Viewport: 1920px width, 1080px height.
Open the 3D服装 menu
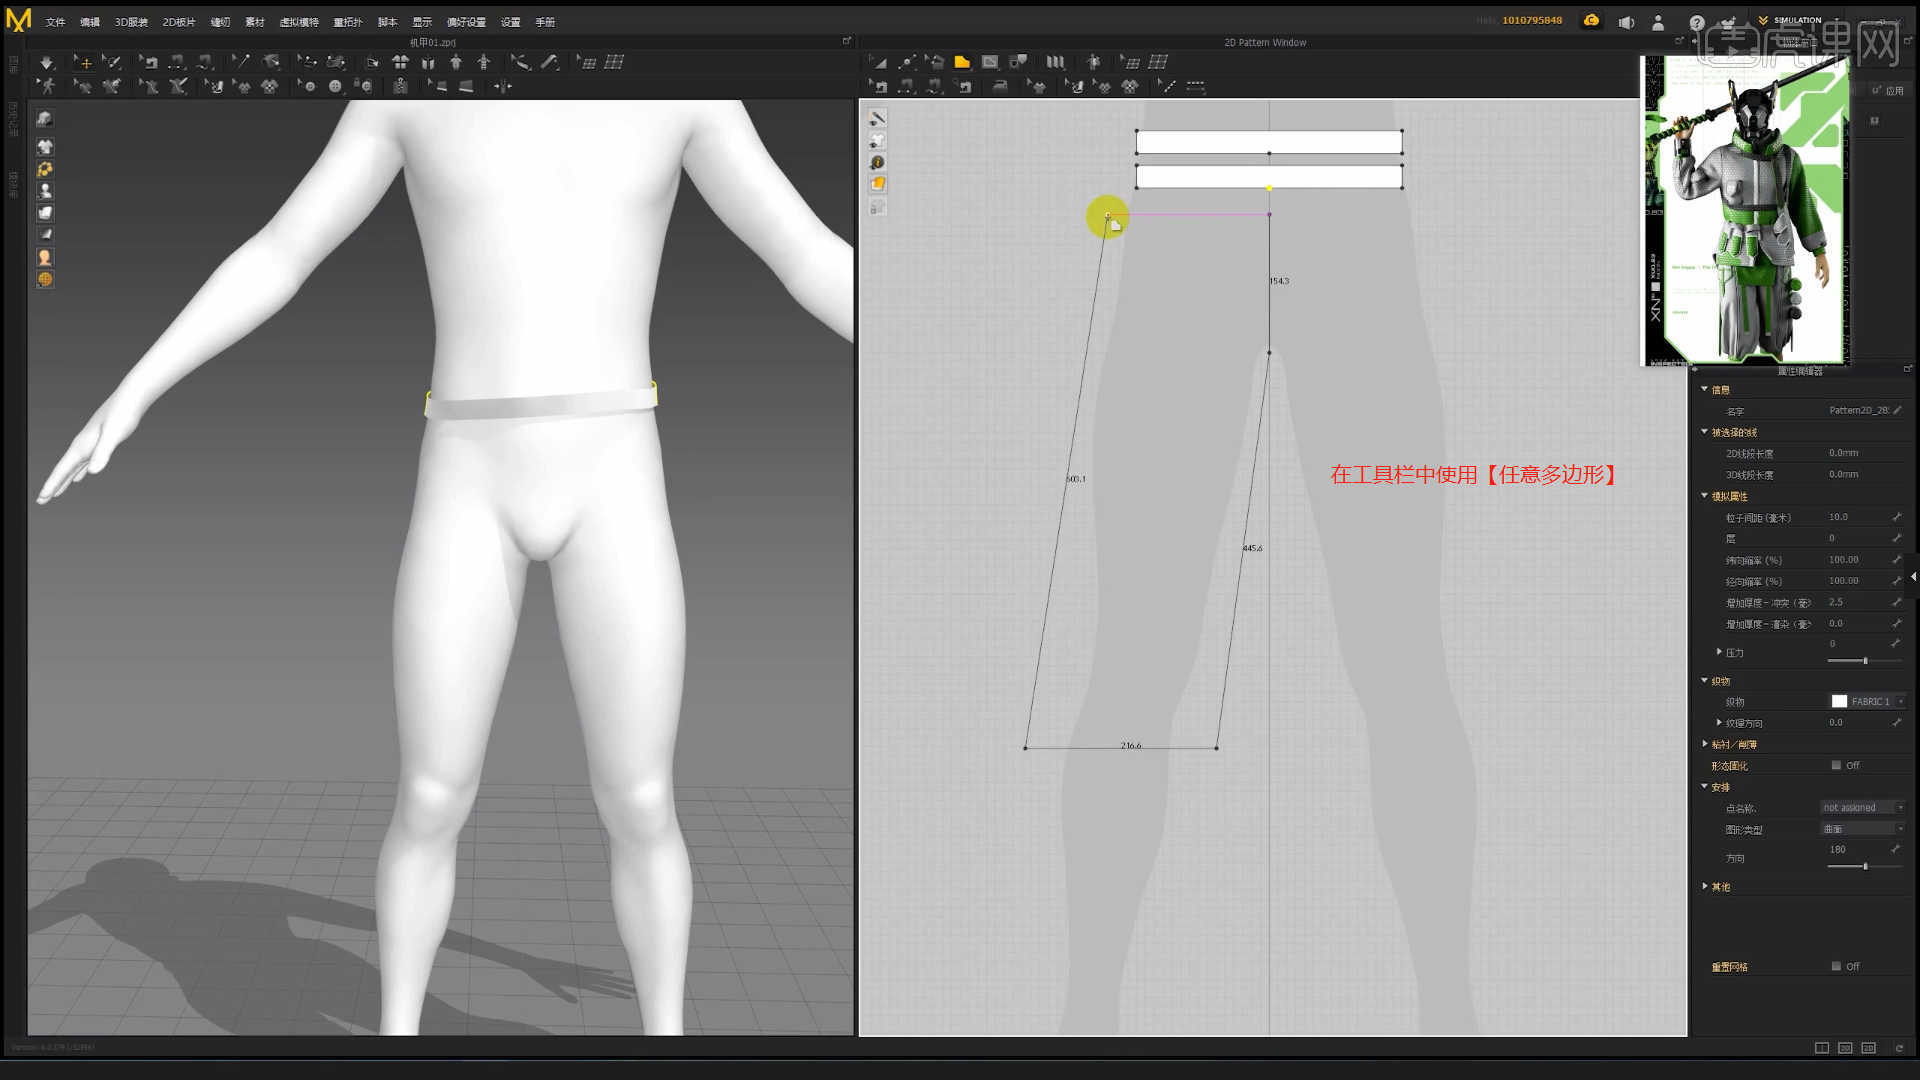(x=130, y=22)
